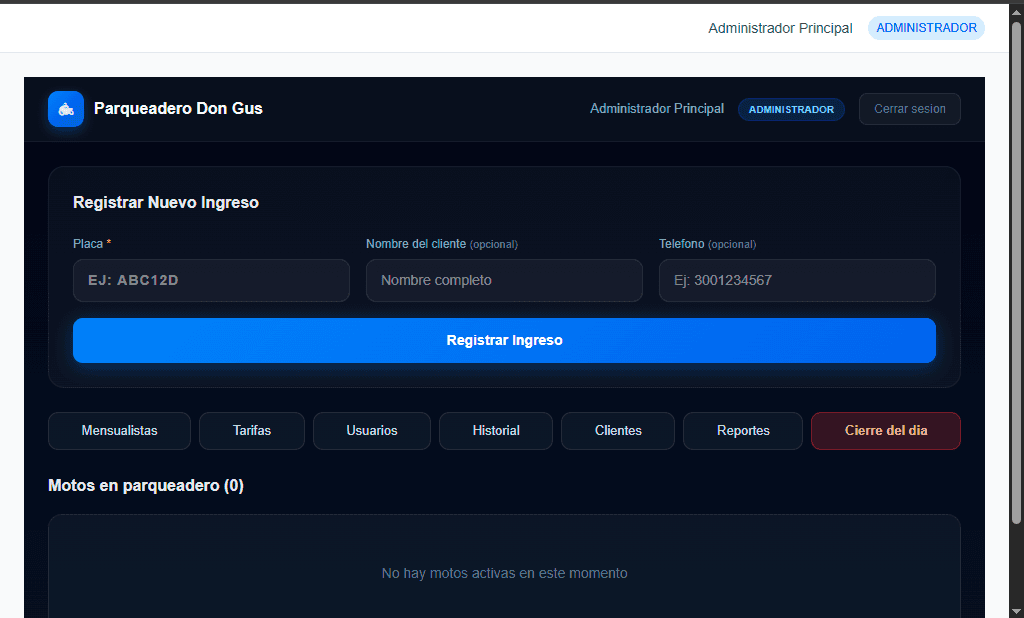Screen dimensions: 1024x618
Task: Select the Telefono input field
Action: coord(797,280)
